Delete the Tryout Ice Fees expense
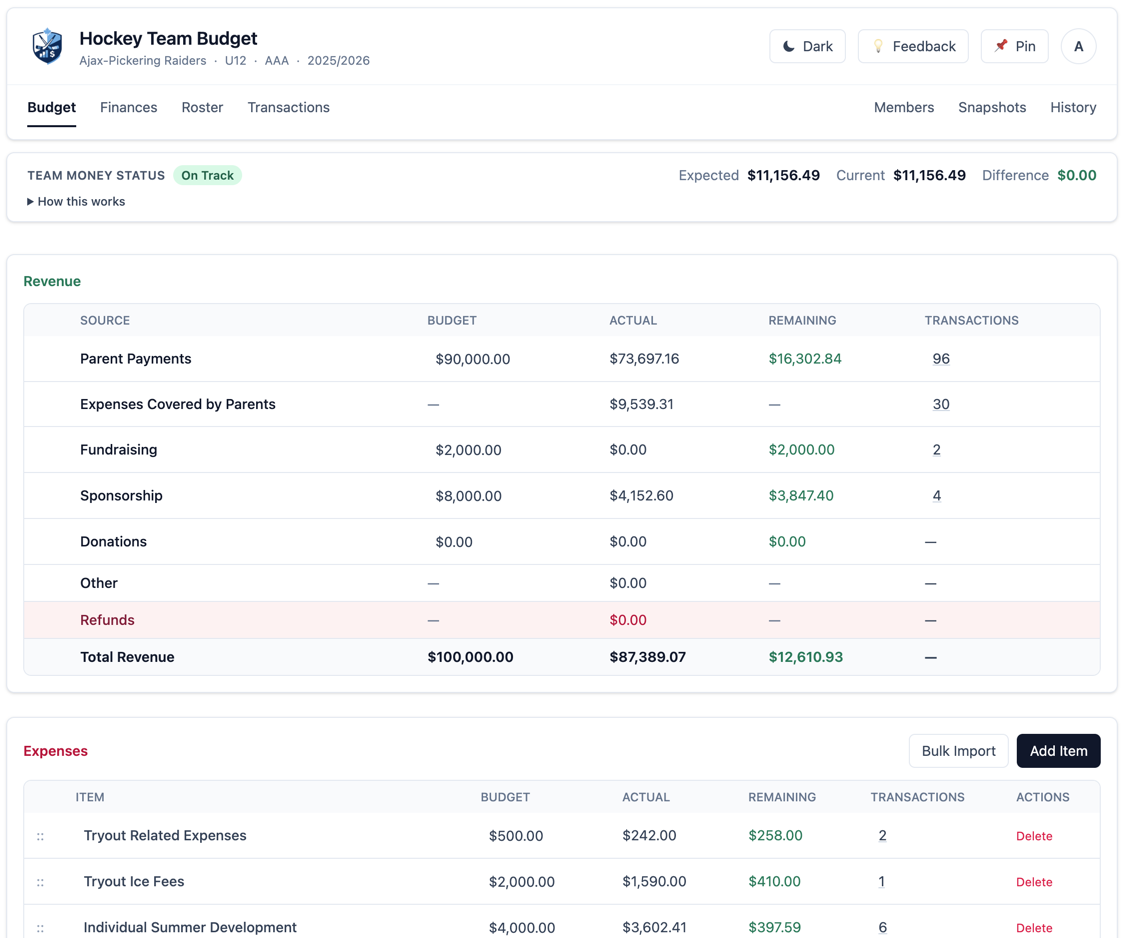The height and width of the screenshot is (938, 1126). (1034, 882)
